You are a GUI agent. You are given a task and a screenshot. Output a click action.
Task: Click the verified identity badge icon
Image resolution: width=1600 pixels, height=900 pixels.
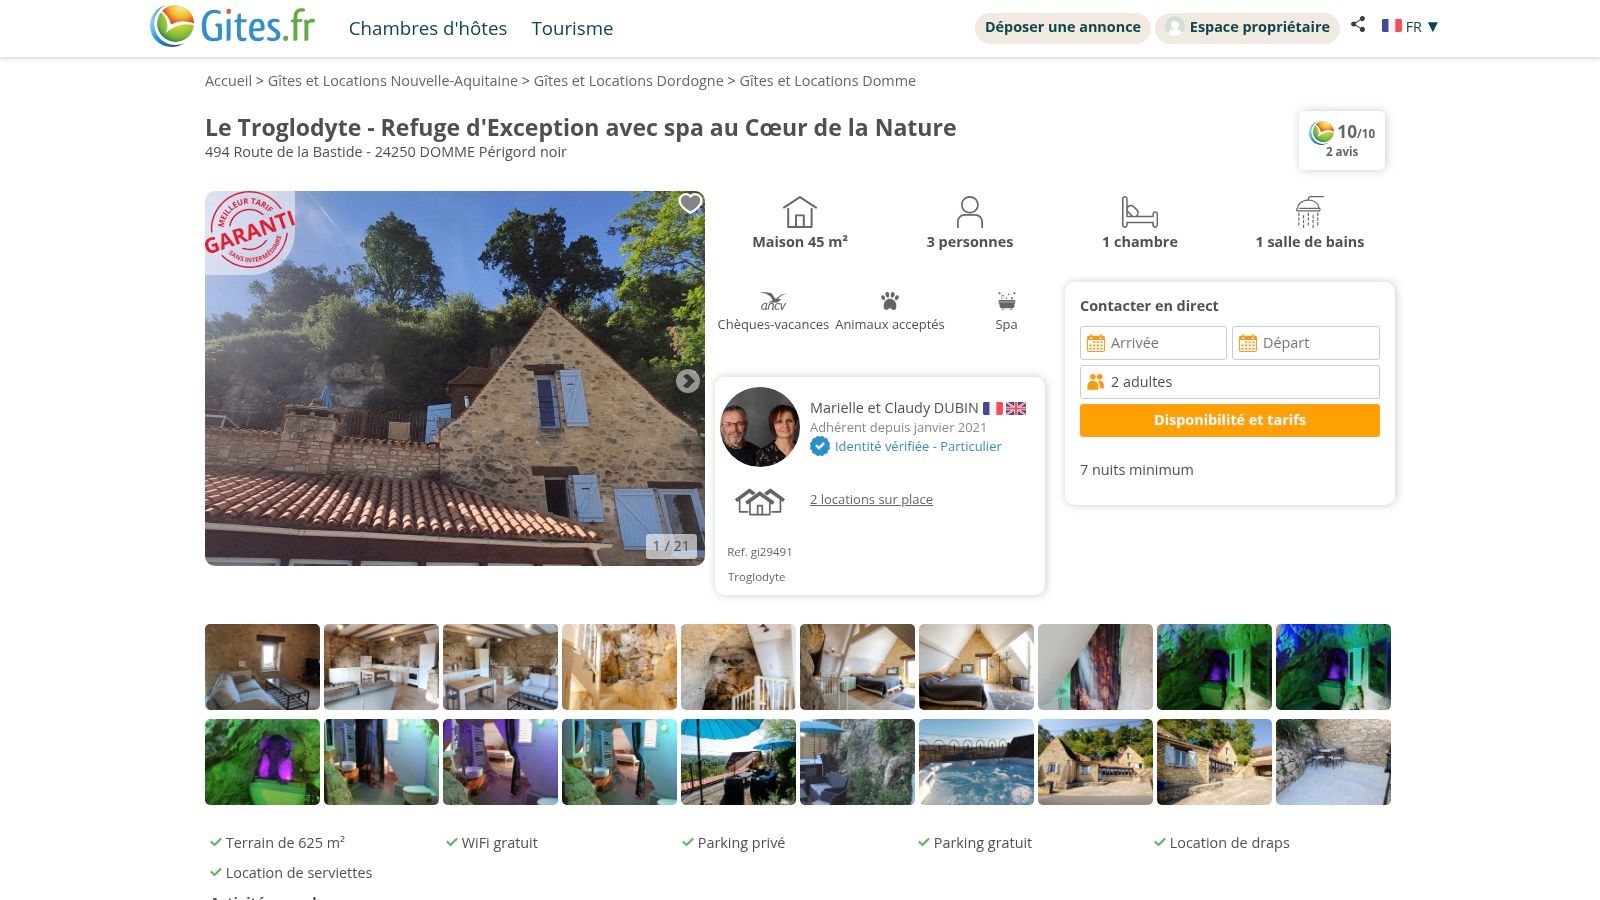820,447
